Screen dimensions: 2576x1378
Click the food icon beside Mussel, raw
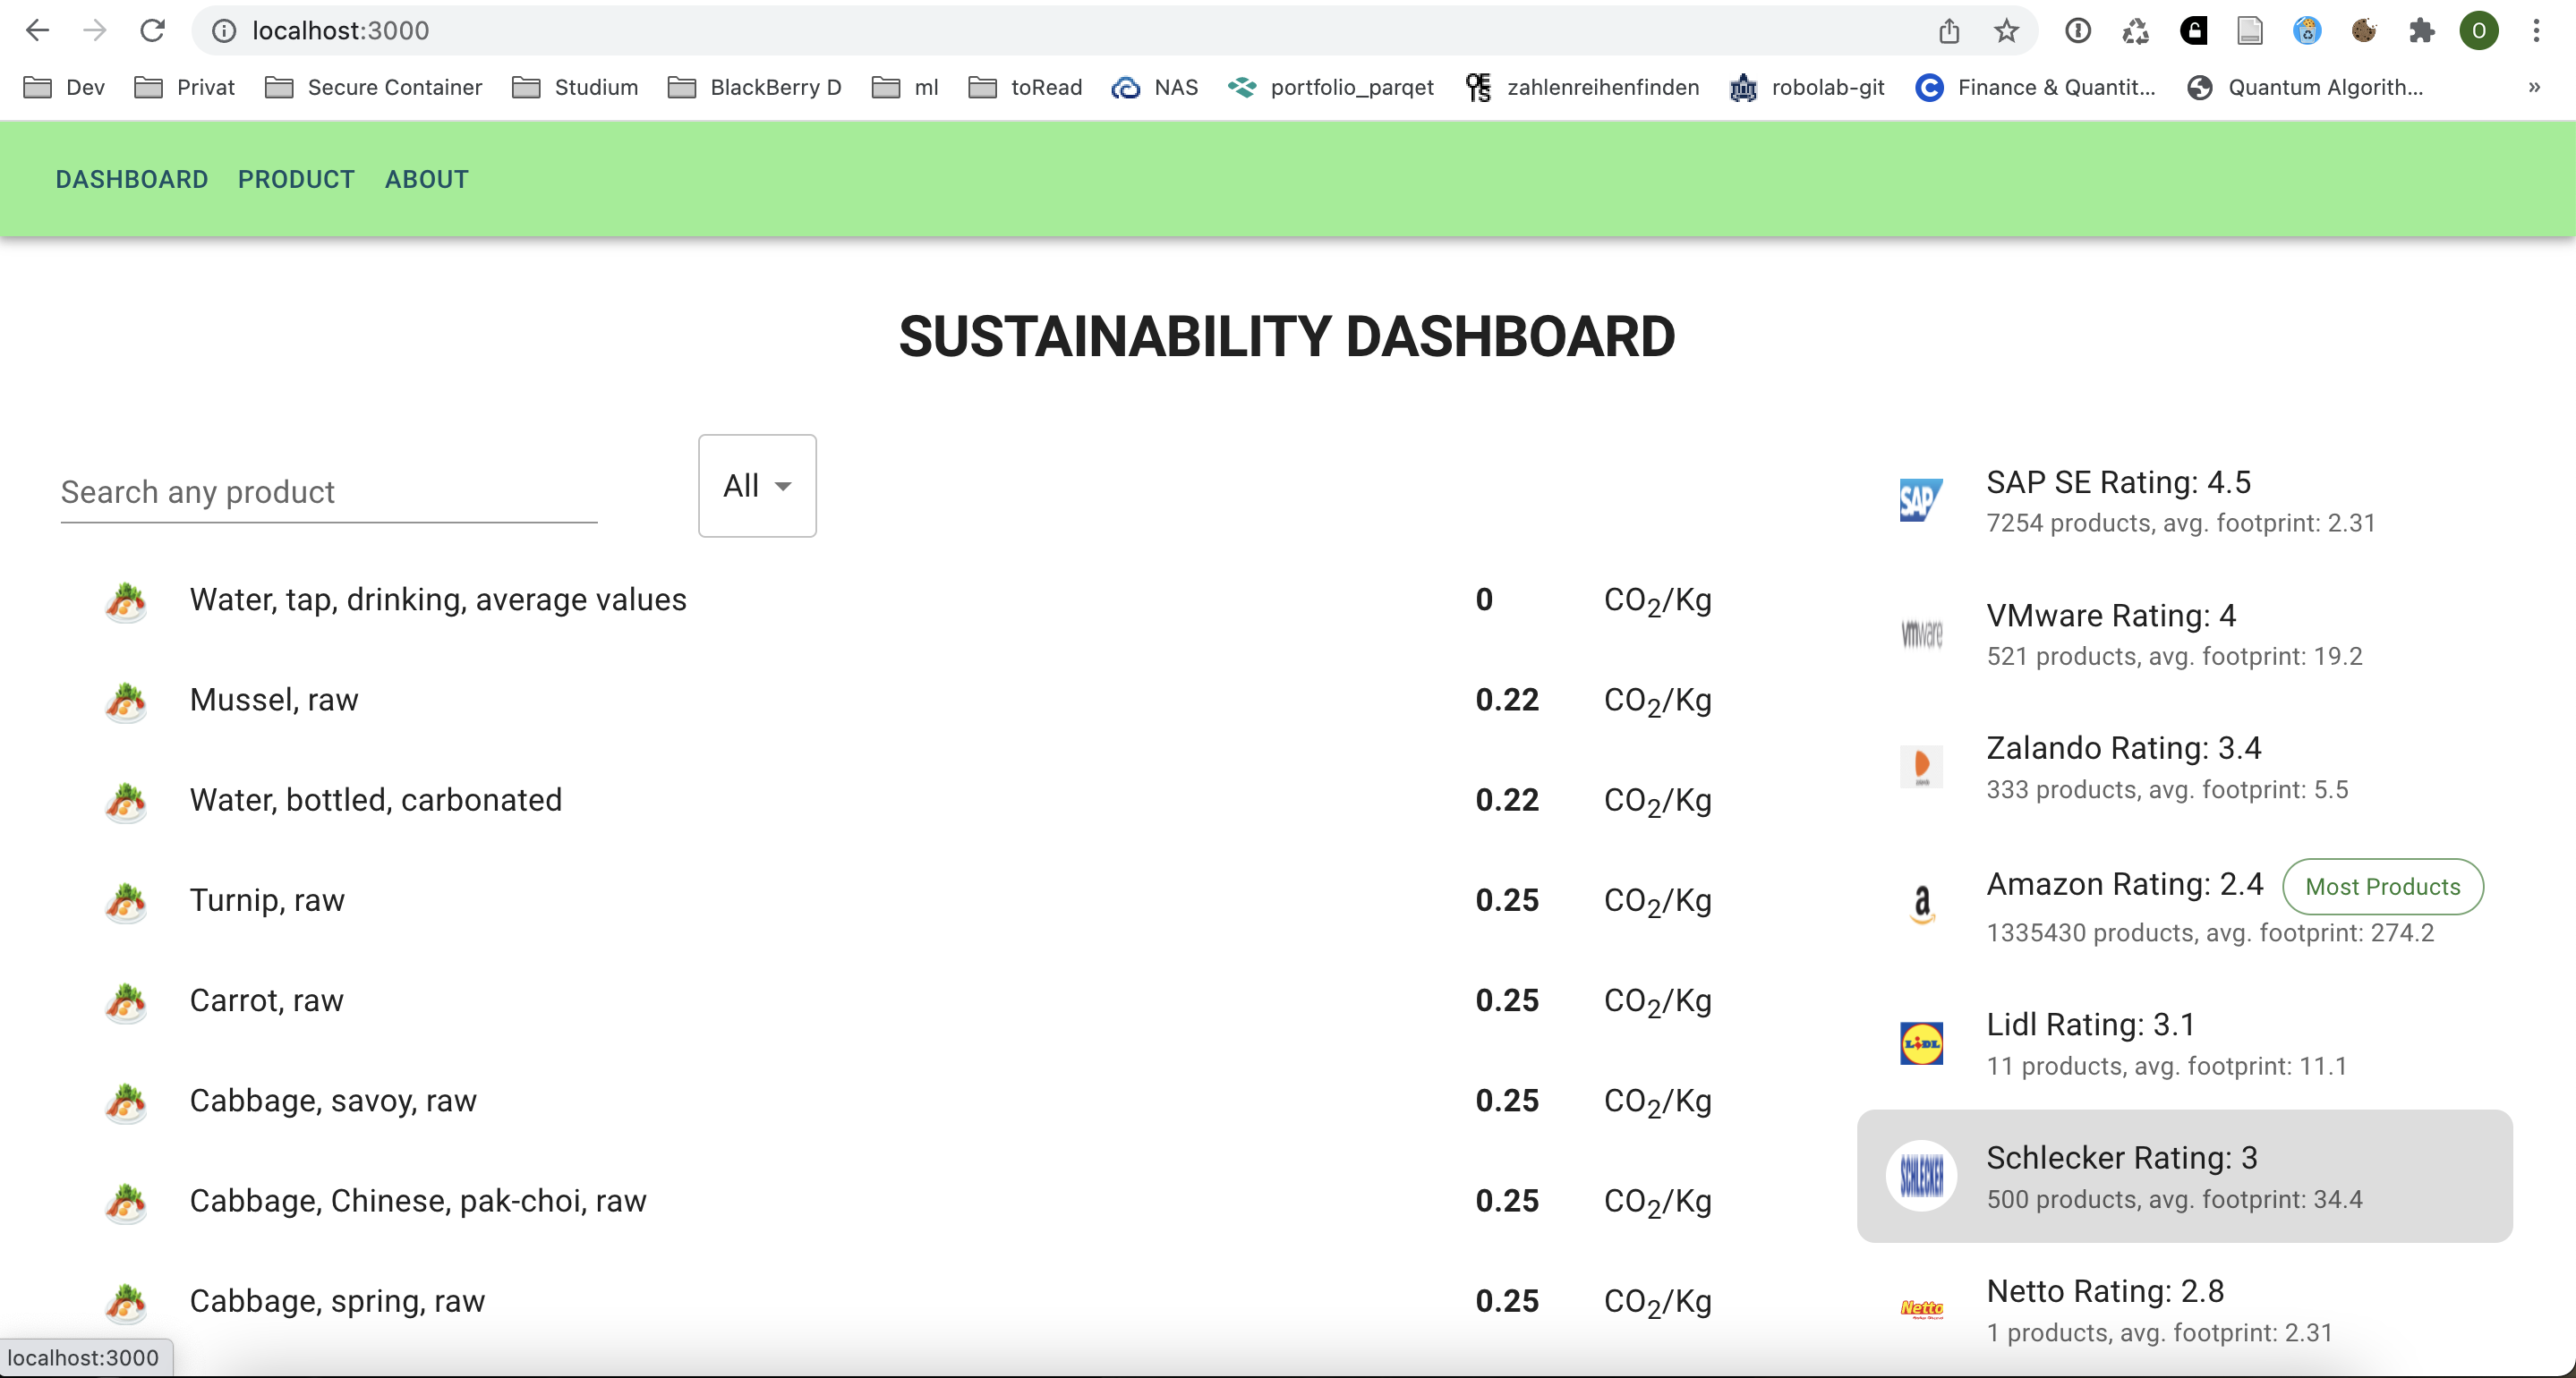pyautogui.click(x=126, y=702)
